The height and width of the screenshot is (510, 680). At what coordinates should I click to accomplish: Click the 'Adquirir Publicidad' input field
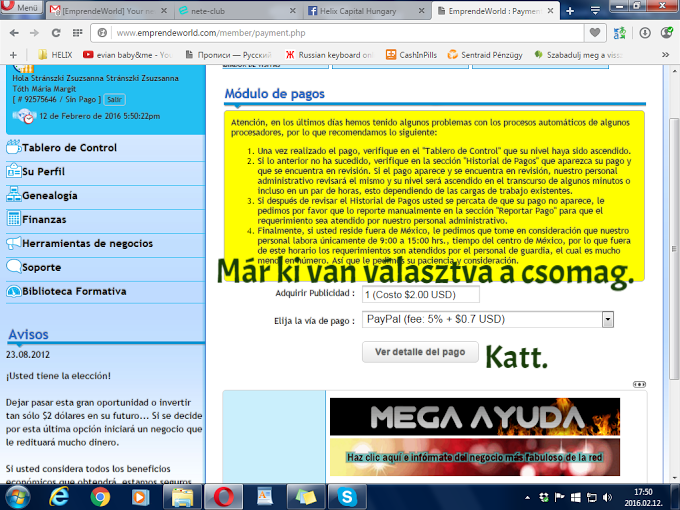tap(420, 295)
